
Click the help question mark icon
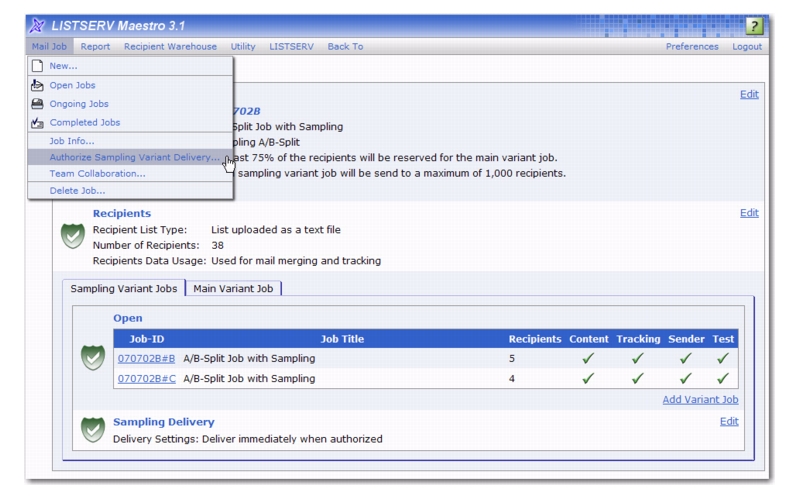(754, 26)
